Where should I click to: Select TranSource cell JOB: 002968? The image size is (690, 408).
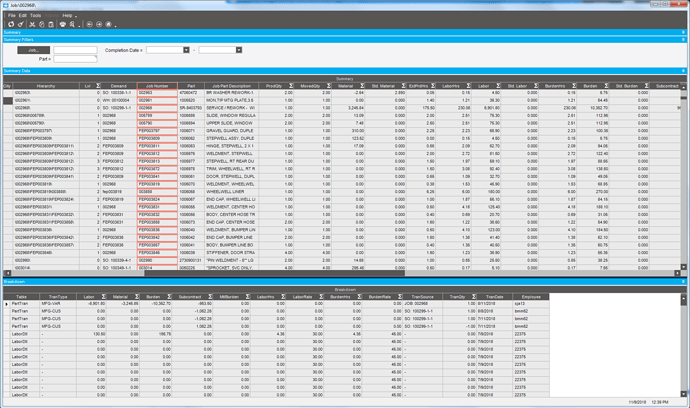(422, 304)
